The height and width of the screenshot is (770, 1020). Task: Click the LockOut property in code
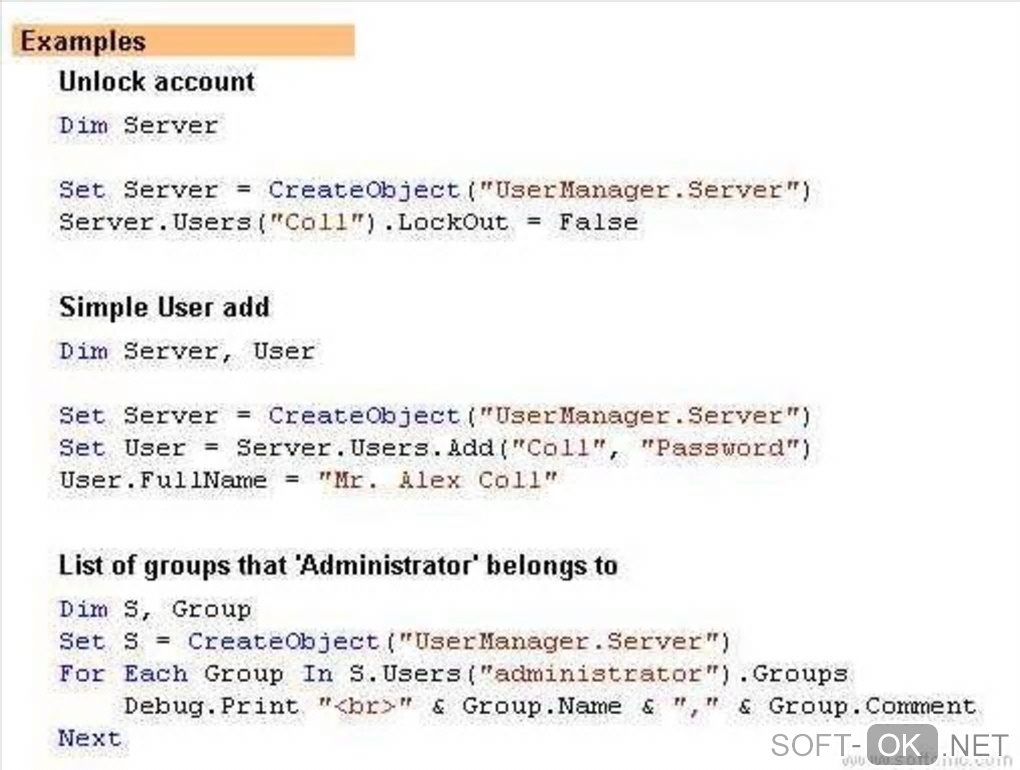[453, 222]
